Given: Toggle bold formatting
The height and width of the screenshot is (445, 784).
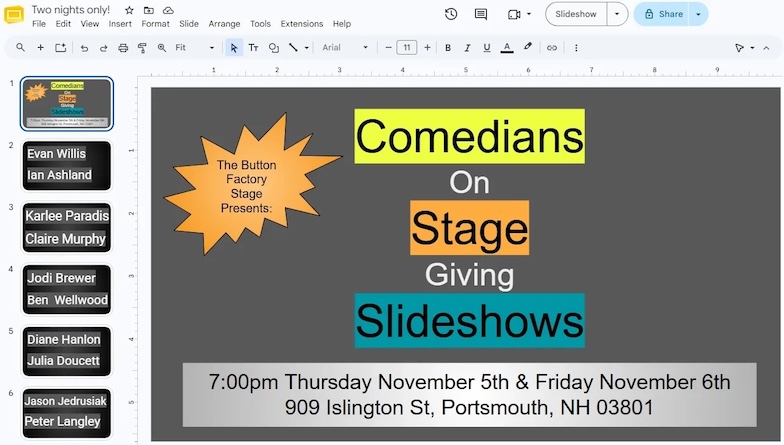Looking at the screenshot, I should point(448,48).
